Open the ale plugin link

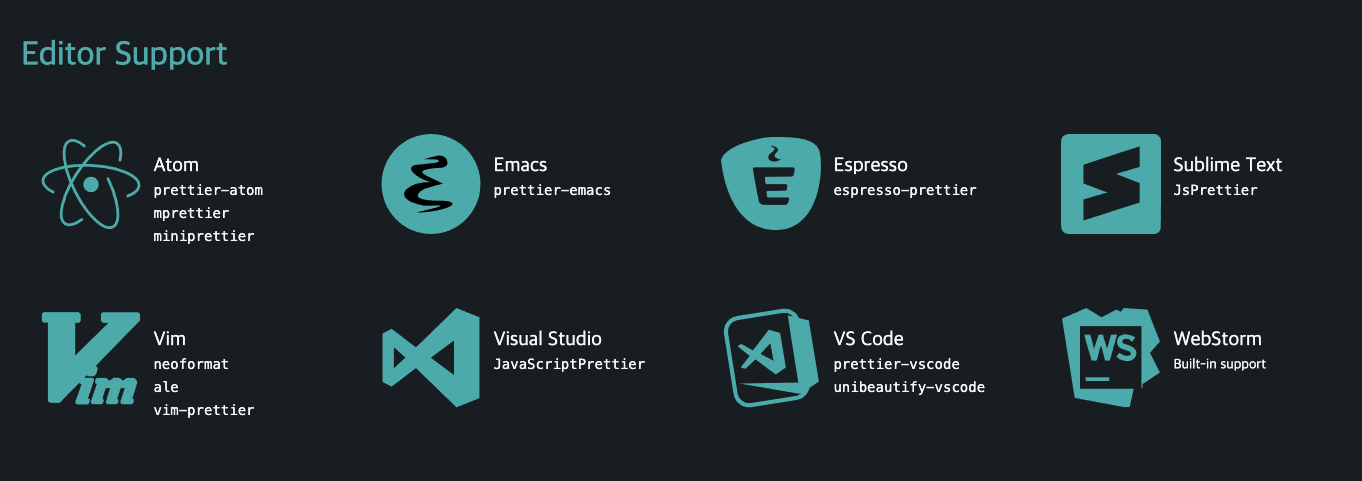[166, 387]
